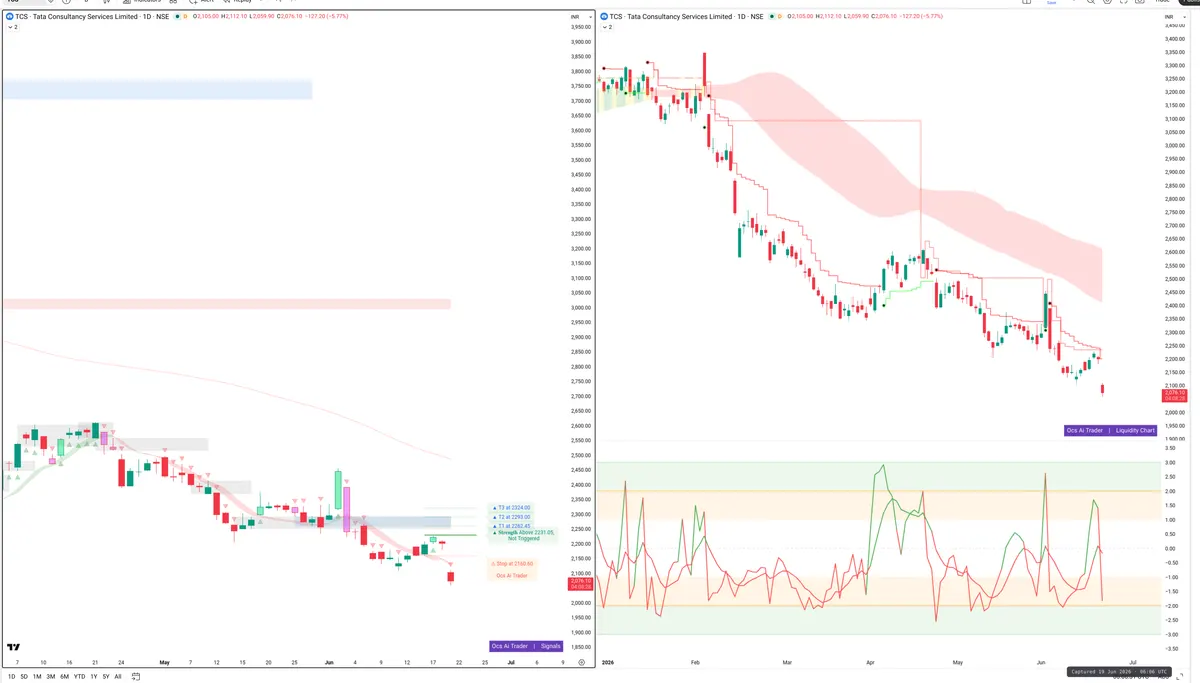
Task: Click right chart title Tata Consultancy Services Limited
Action: click(680, 17)
